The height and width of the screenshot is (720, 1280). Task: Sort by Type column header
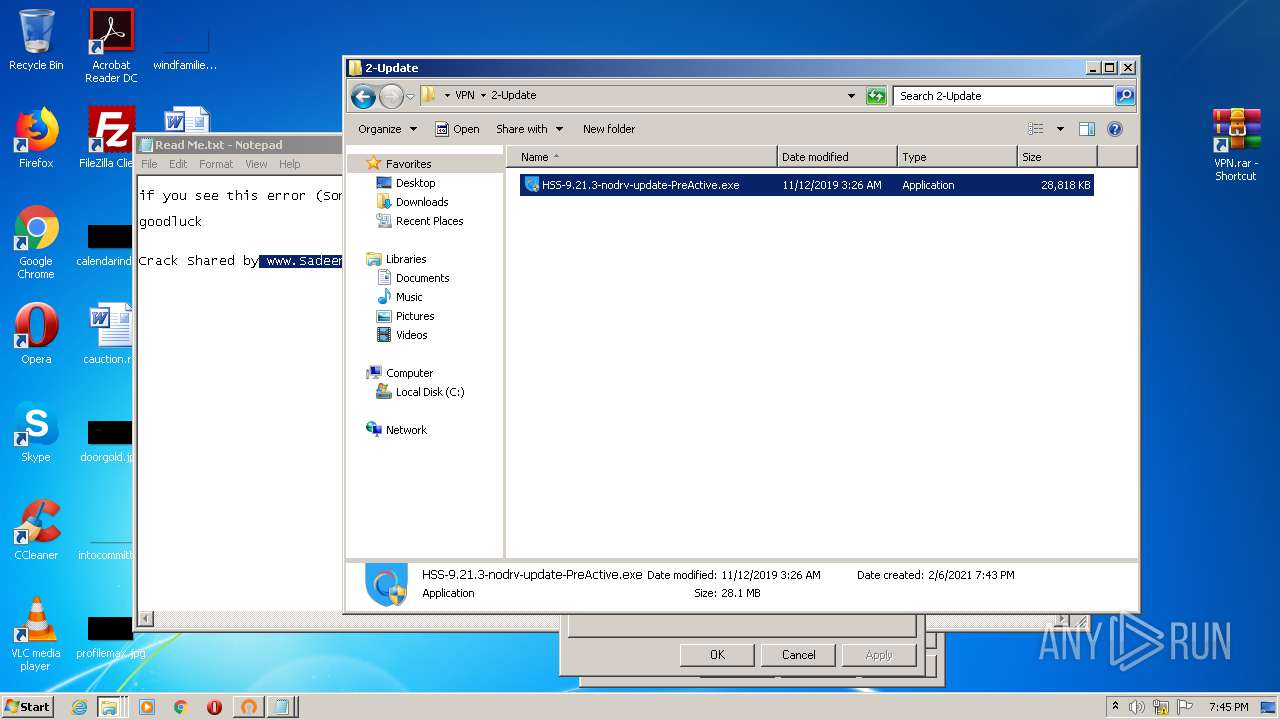coord(957,157)
